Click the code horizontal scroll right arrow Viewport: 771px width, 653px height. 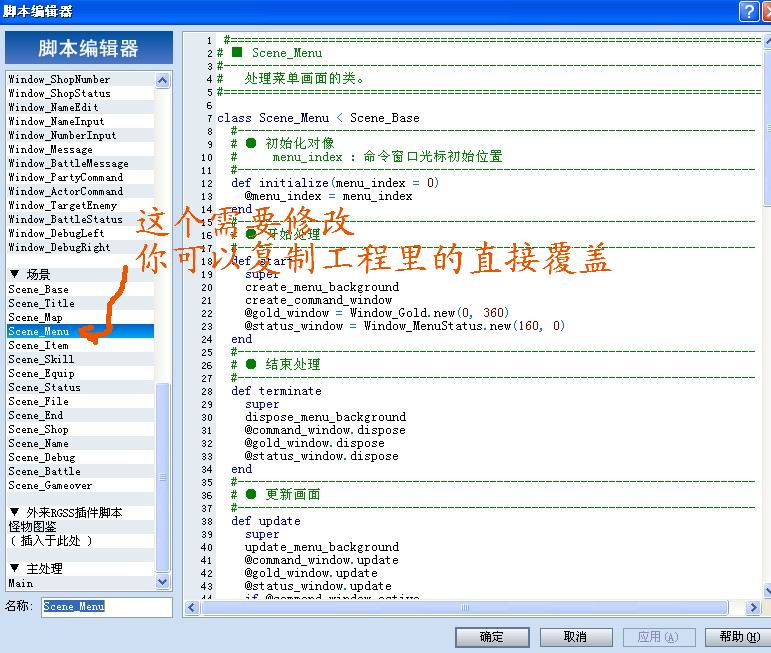[x=753, y=608]
